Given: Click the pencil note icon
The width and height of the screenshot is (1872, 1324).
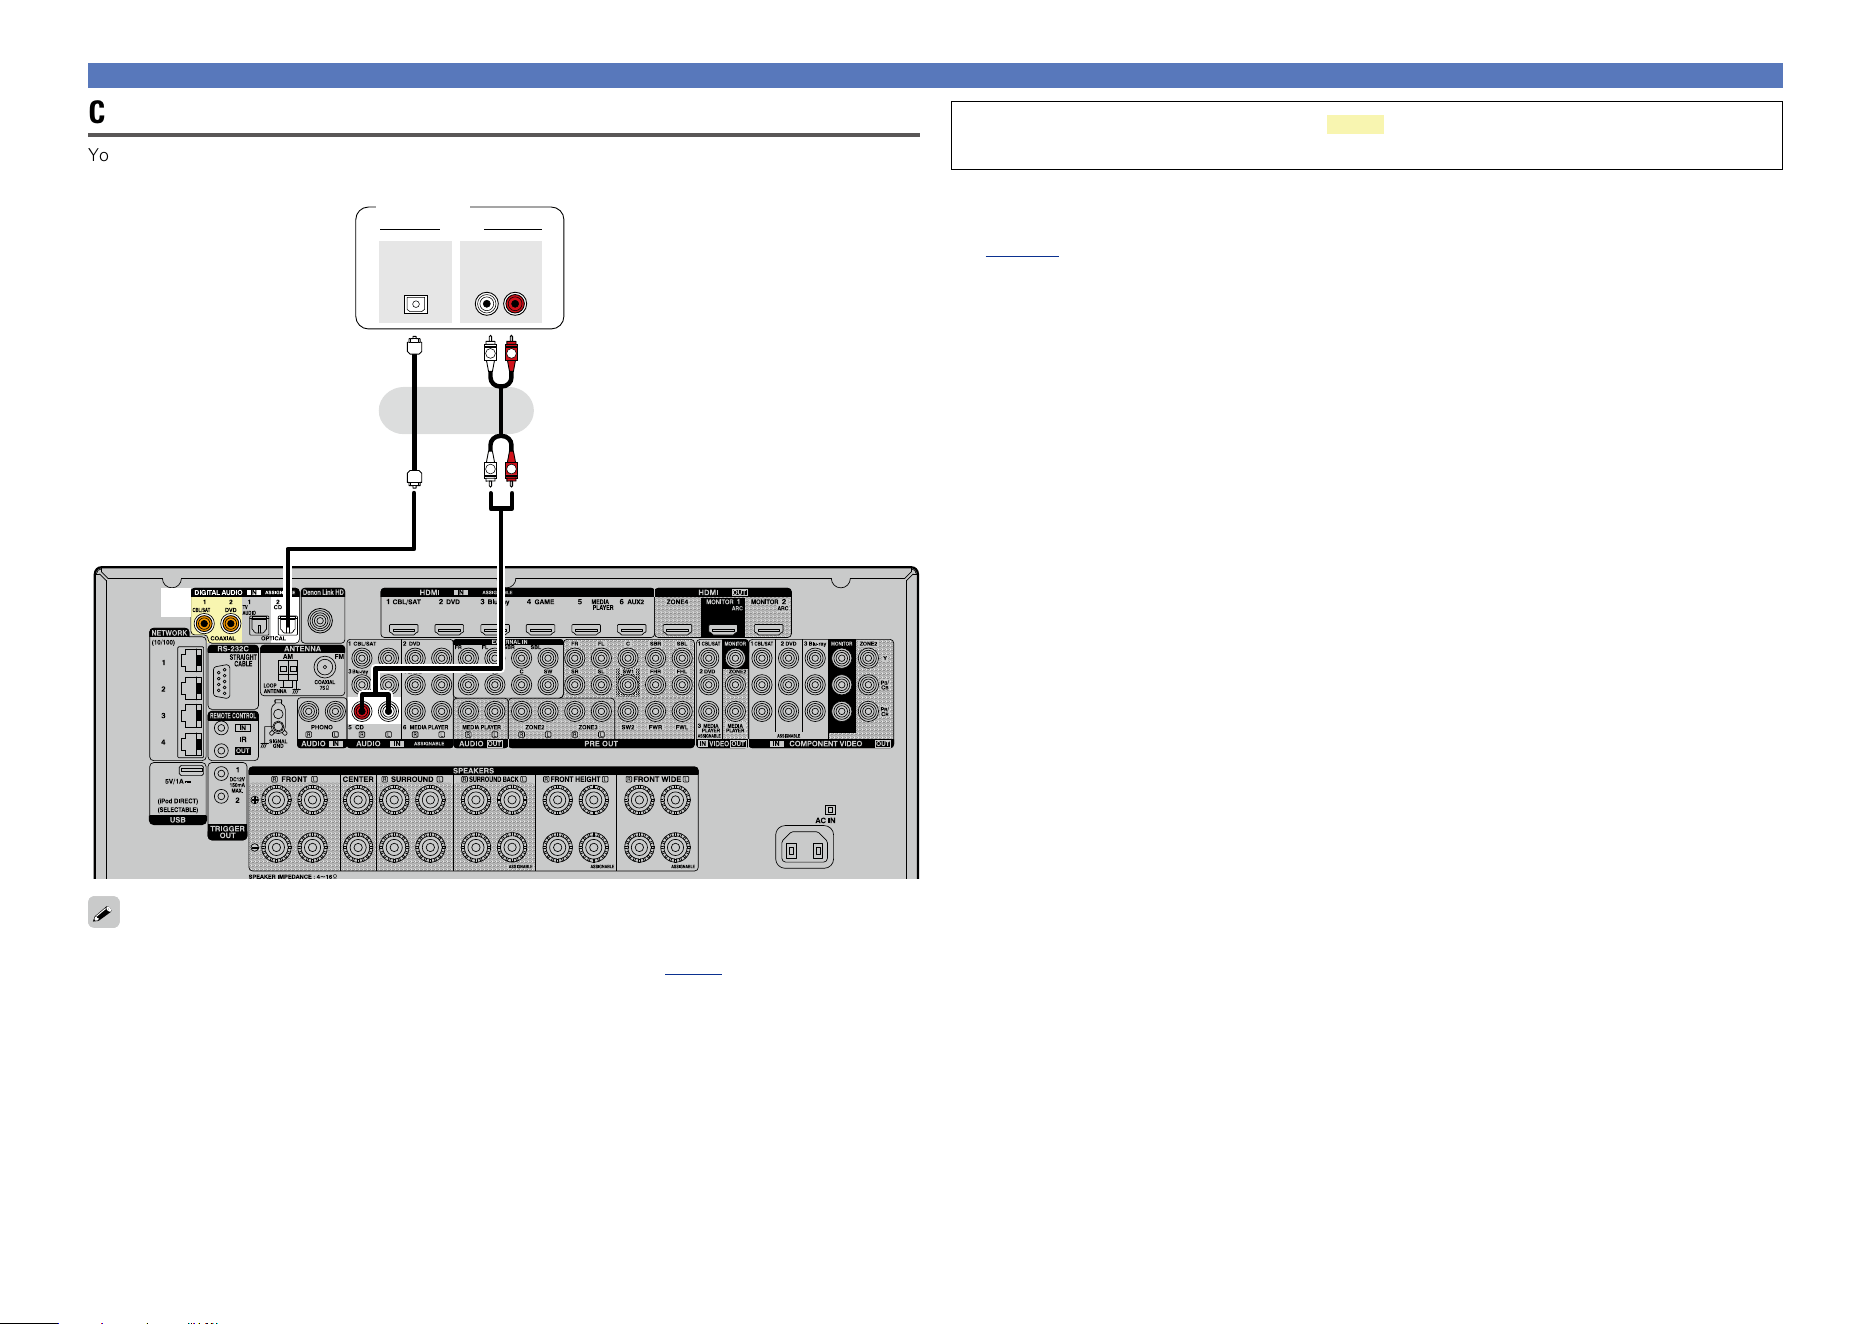Looking at the screenshot, I should click(x=104, y=912).
